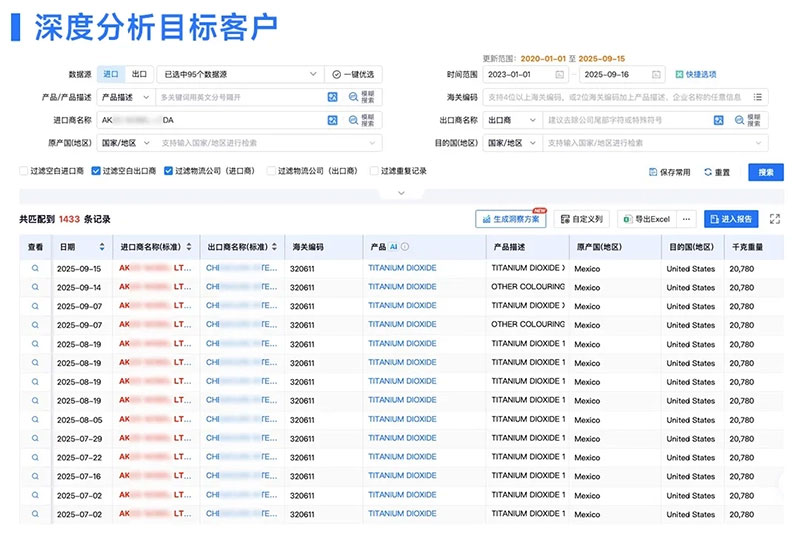Click translate icon in importer name field
This screenshot has width=800, height=533.
(x=333, y=120)
